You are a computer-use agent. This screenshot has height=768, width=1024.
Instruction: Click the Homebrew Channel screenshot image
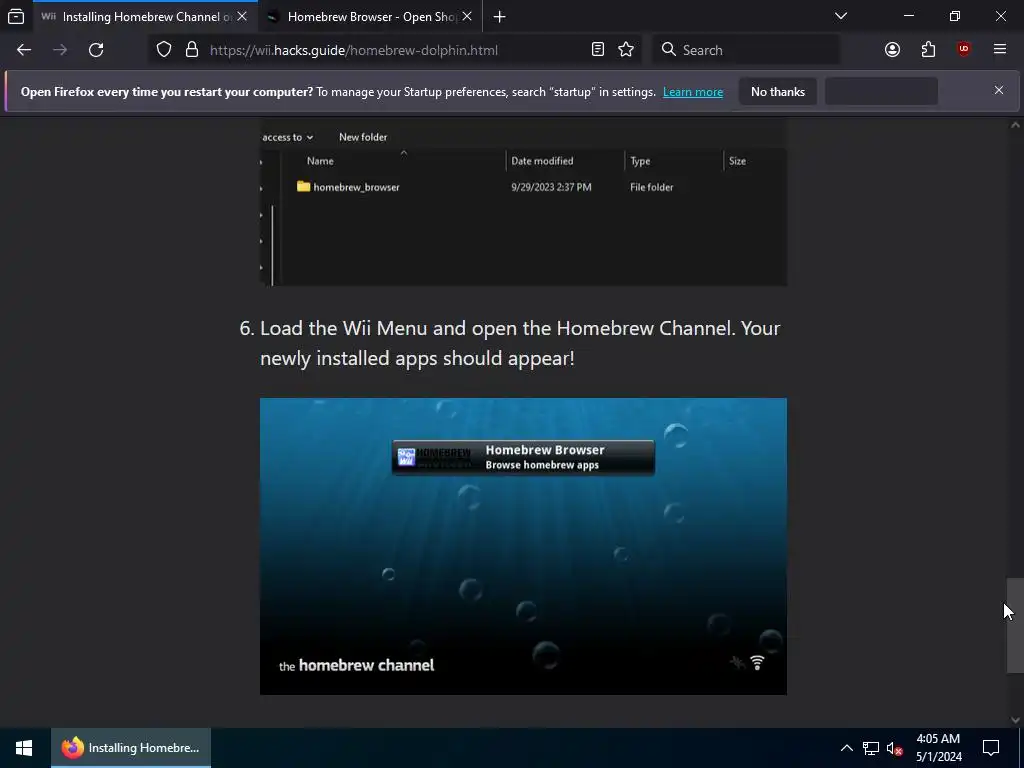pos(523,546)
